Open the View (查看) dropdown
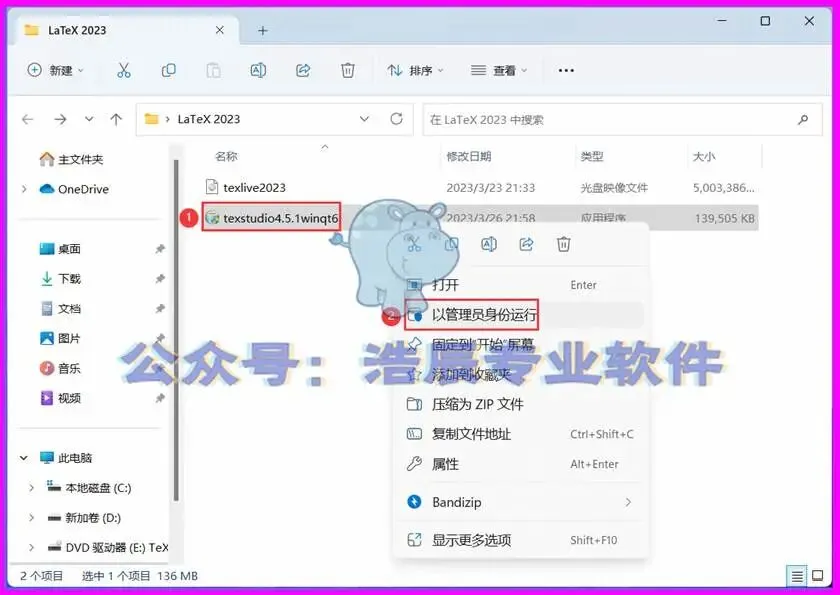This screenshot has width=840, height=595. click(x=499, y=70)
